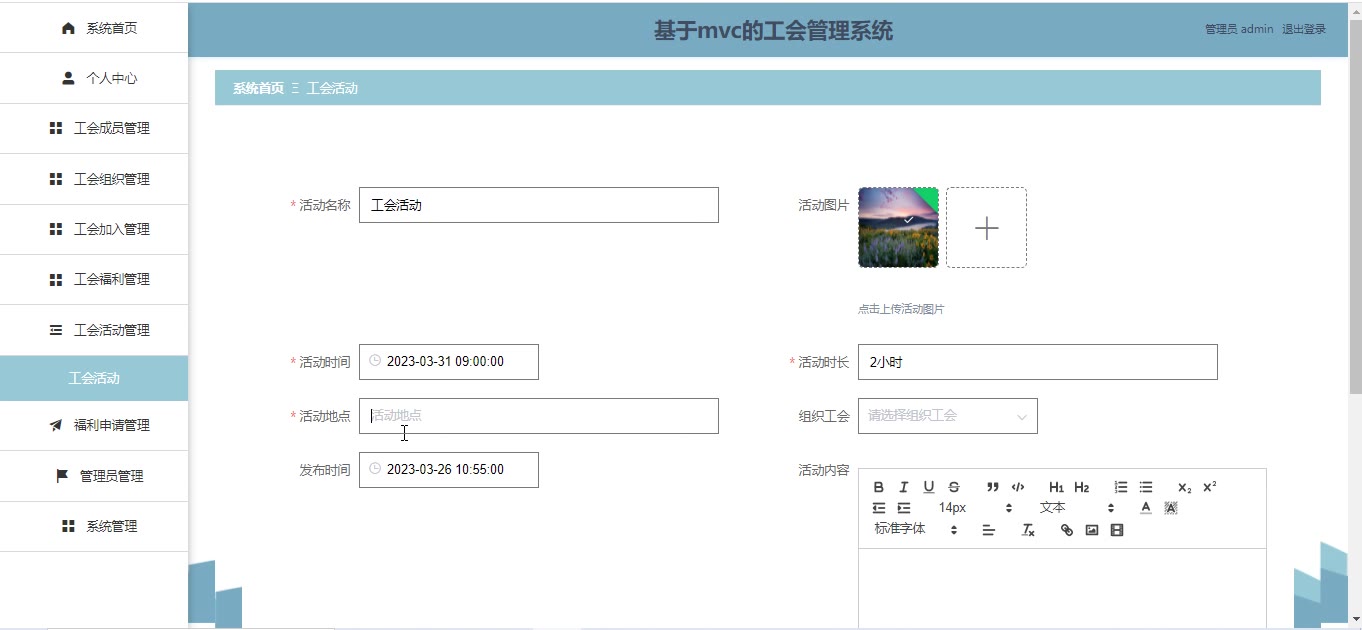Click the plus box to upload image
This screenshot has width=1362, height=630.
tap(986, 228)
